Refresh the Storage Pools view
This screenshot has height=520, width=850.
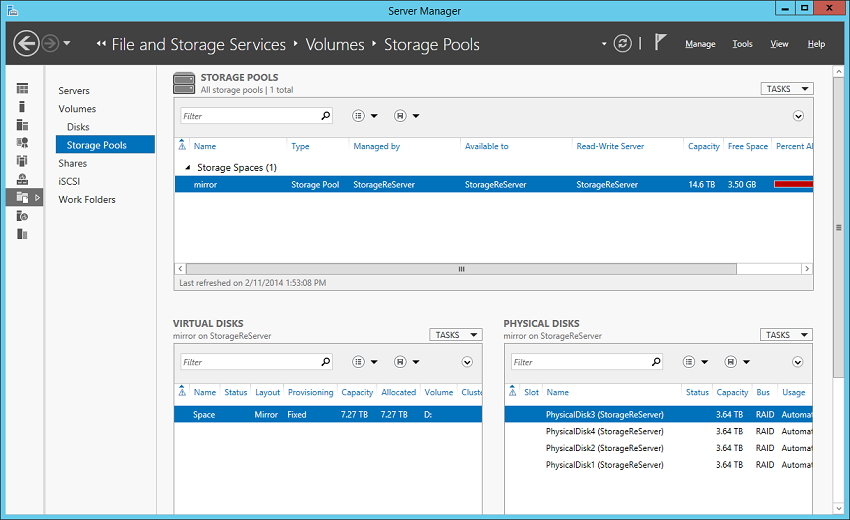coord(622,43)
